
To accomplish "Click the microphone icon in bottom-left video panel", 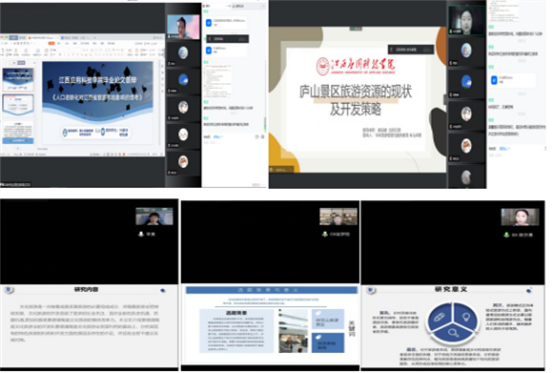I will [141, 234].
